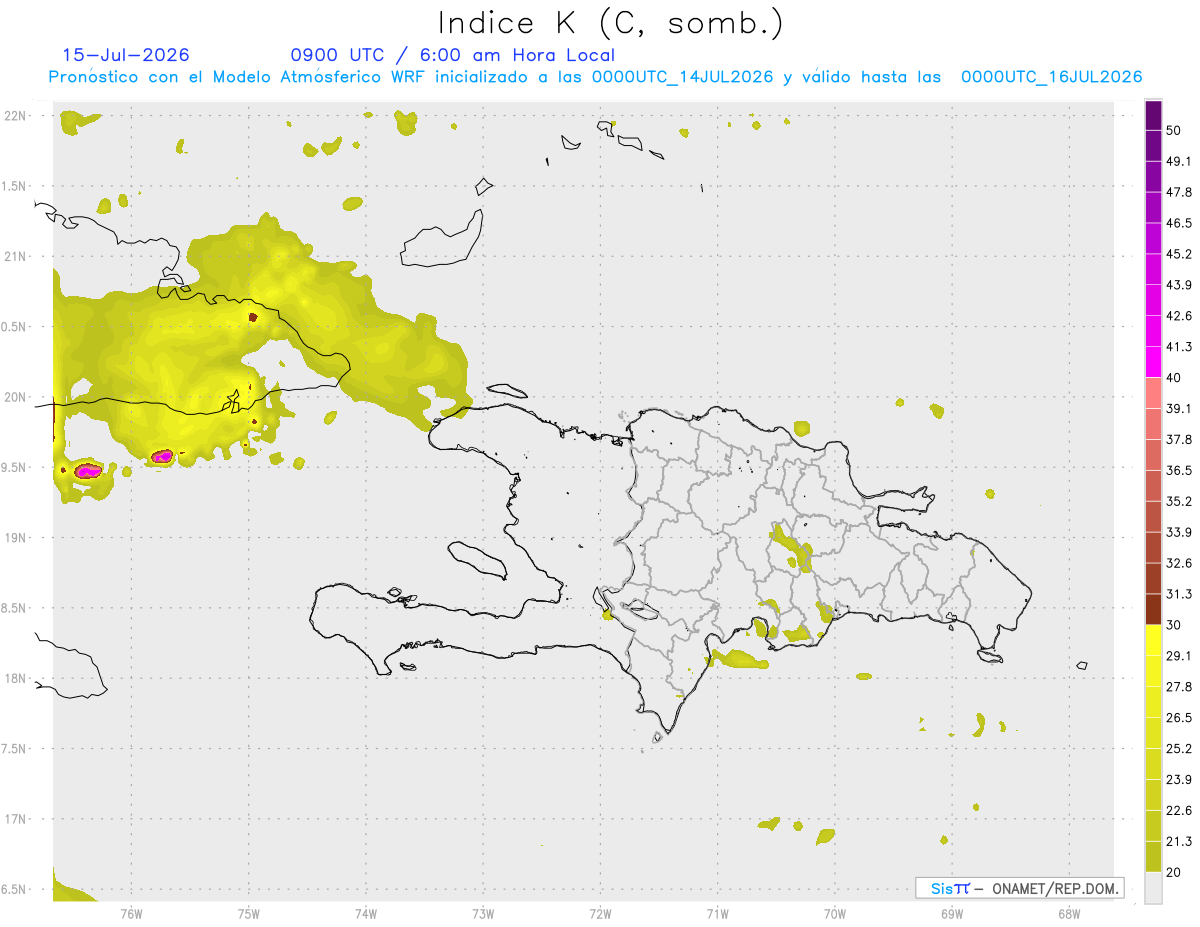Click the legend value "45.2"

(x=1179, y=254)
